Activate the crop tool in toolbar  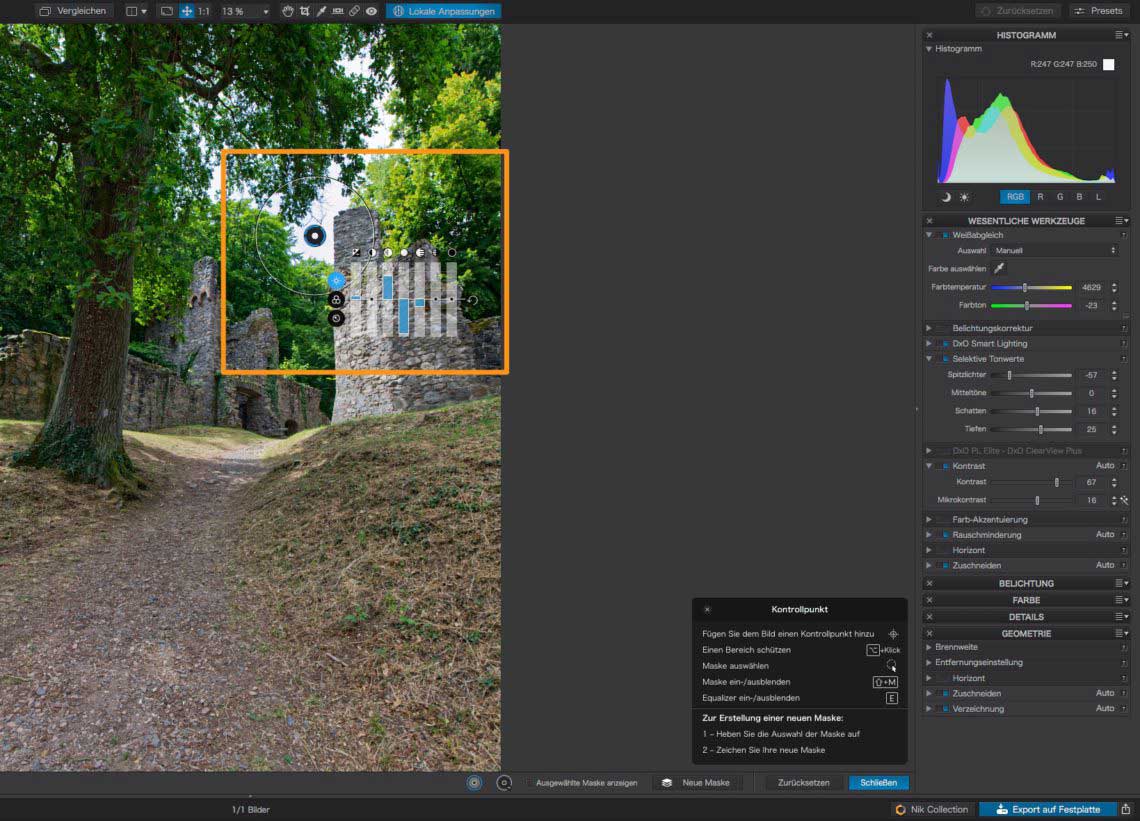tap(304, 11)
